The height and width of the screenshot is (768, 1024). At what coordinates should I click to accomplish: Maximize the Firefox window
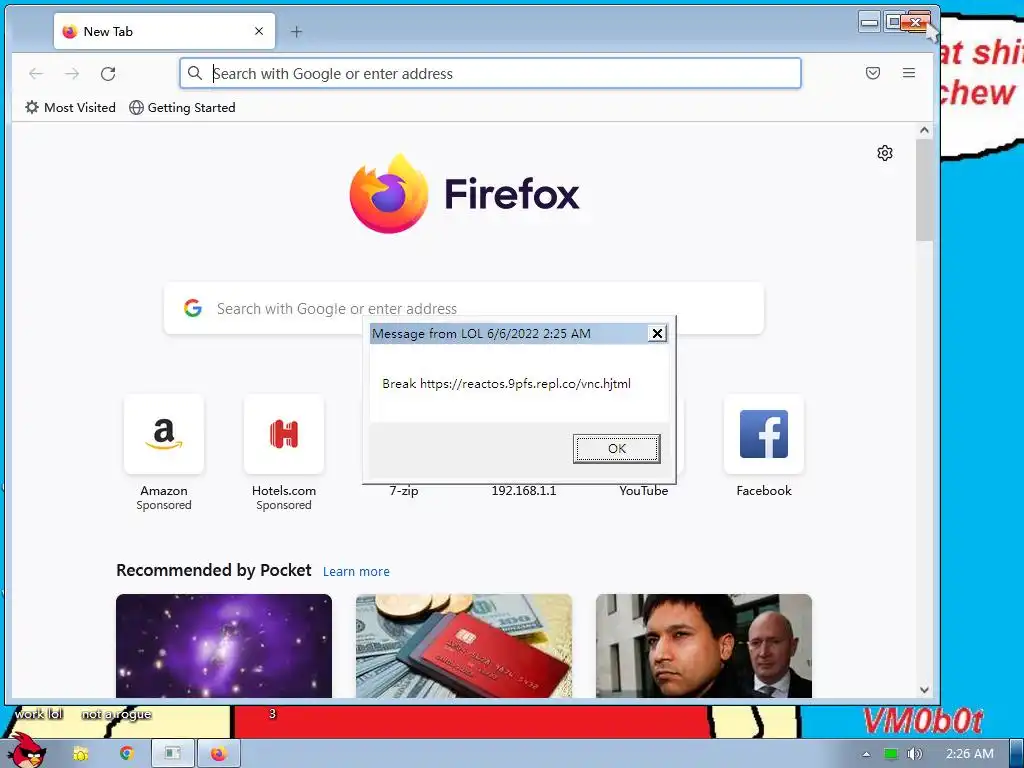[x=892, y=23]
